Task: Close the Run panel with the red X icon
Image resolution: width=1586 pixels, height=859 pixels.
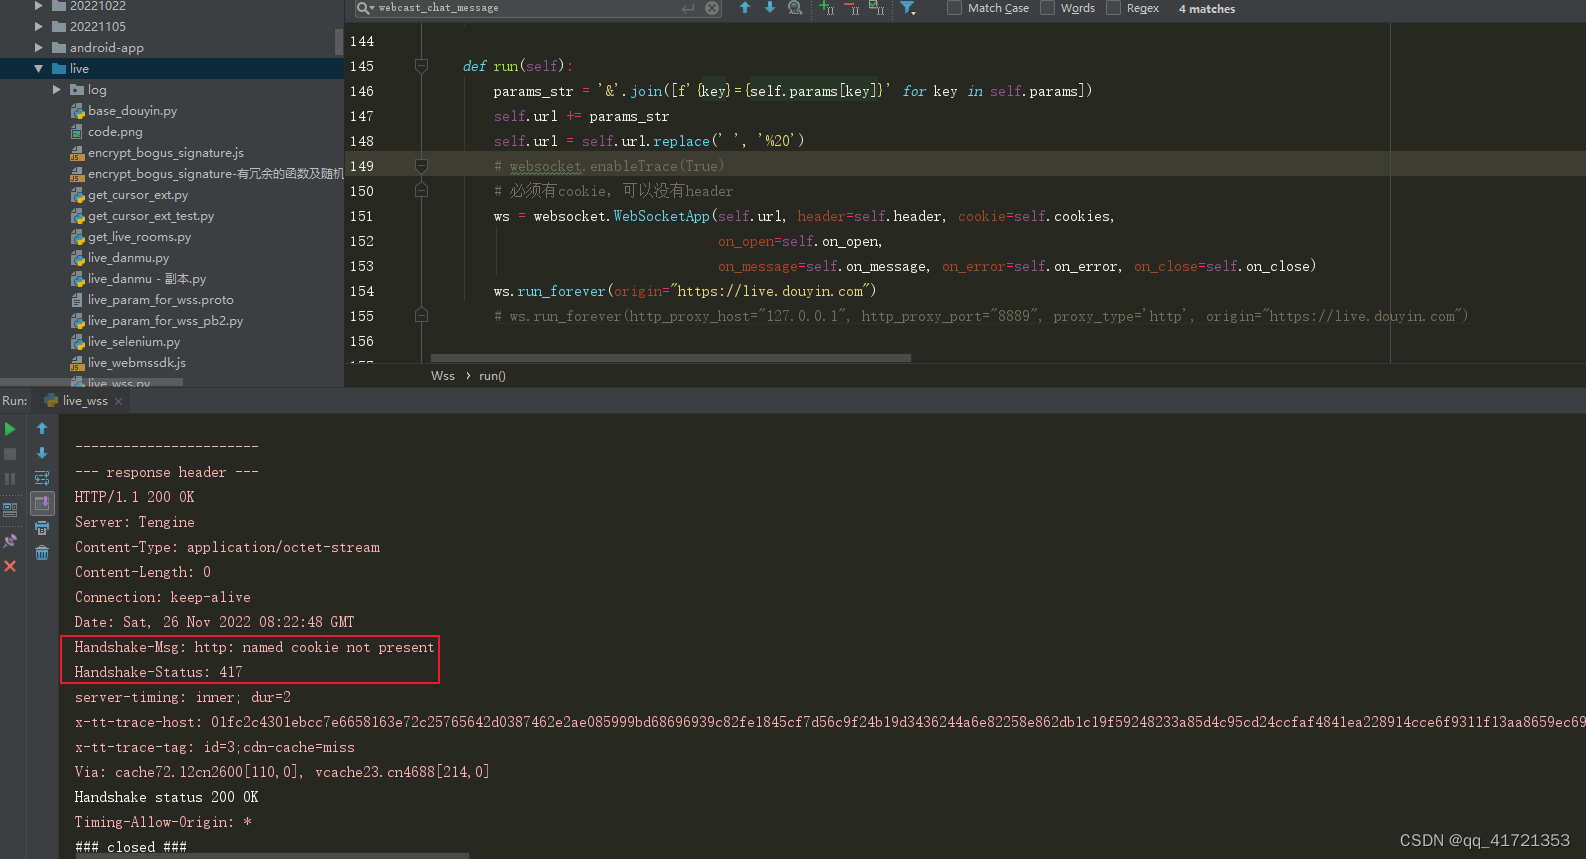Action: click(10, 566)
